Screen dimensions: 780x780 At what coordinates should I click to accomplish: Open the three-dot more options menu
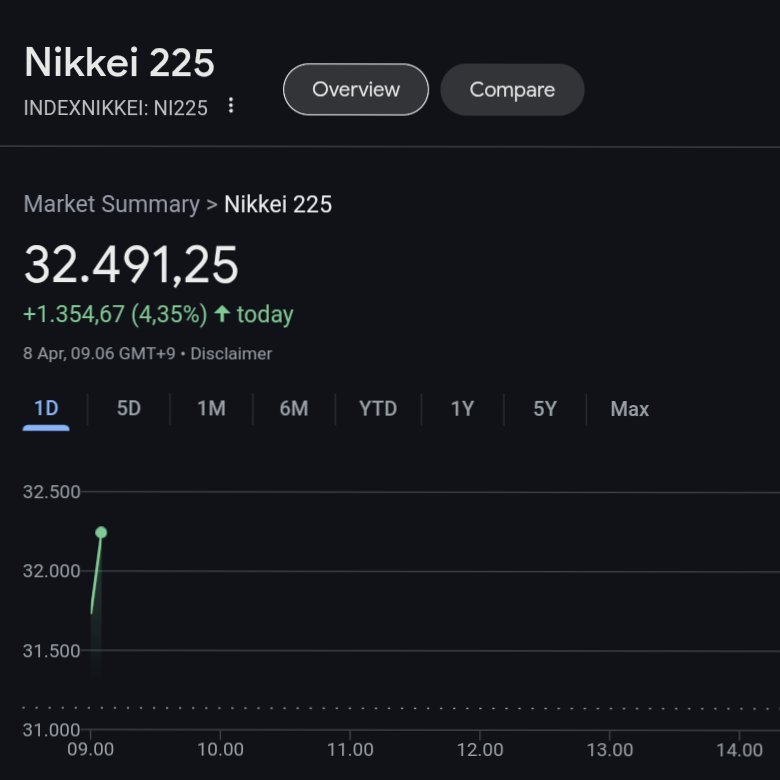(231, 106)
